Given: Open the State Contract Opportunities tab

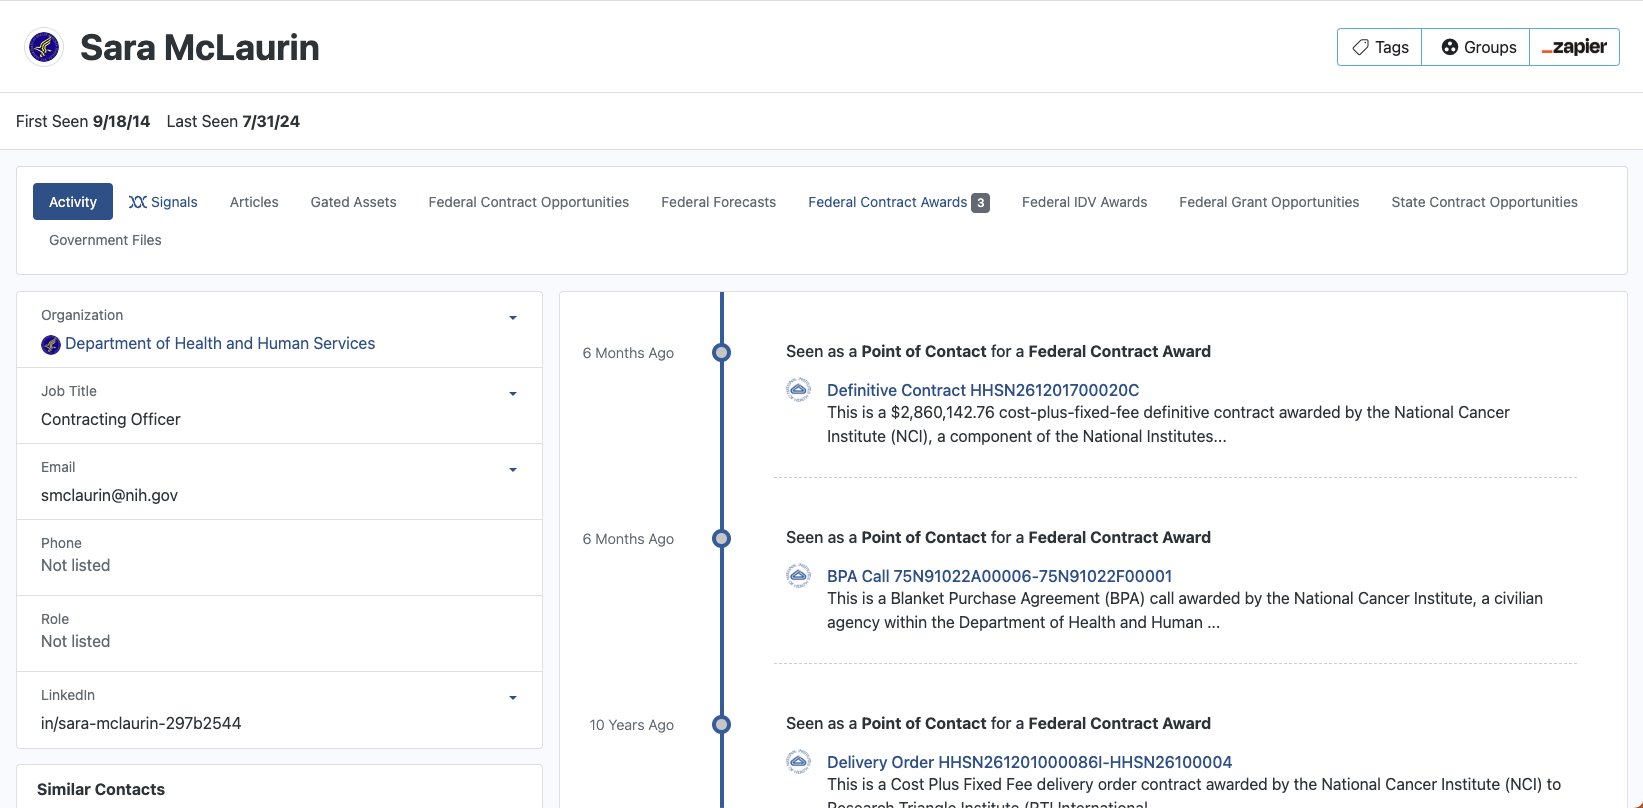Looking at the screenshot, I should tap(1485, 202).
